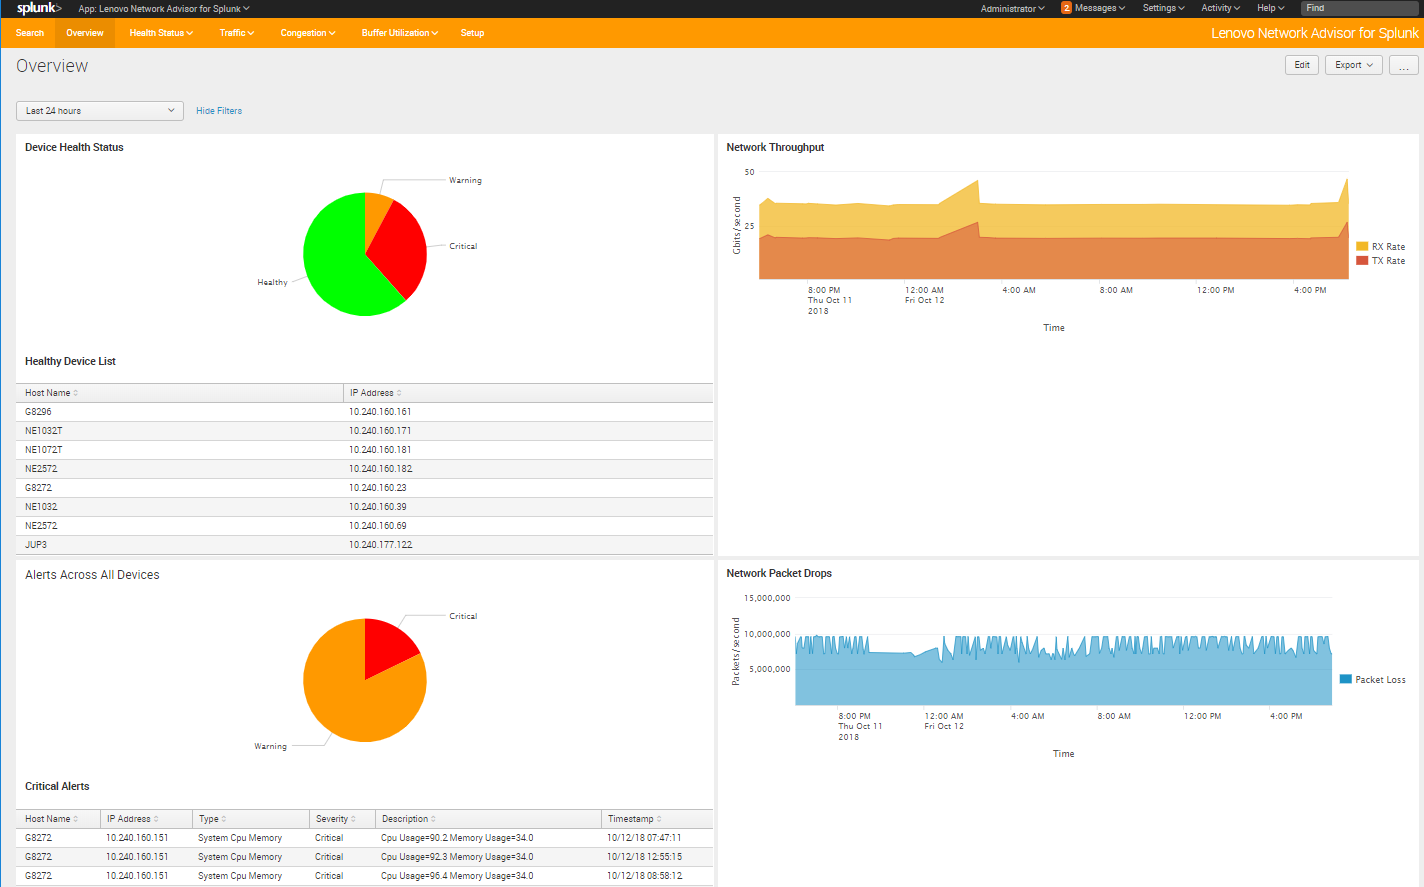
Task: Click IP address 10.240.160.69
Action: [x=378, y=526]
